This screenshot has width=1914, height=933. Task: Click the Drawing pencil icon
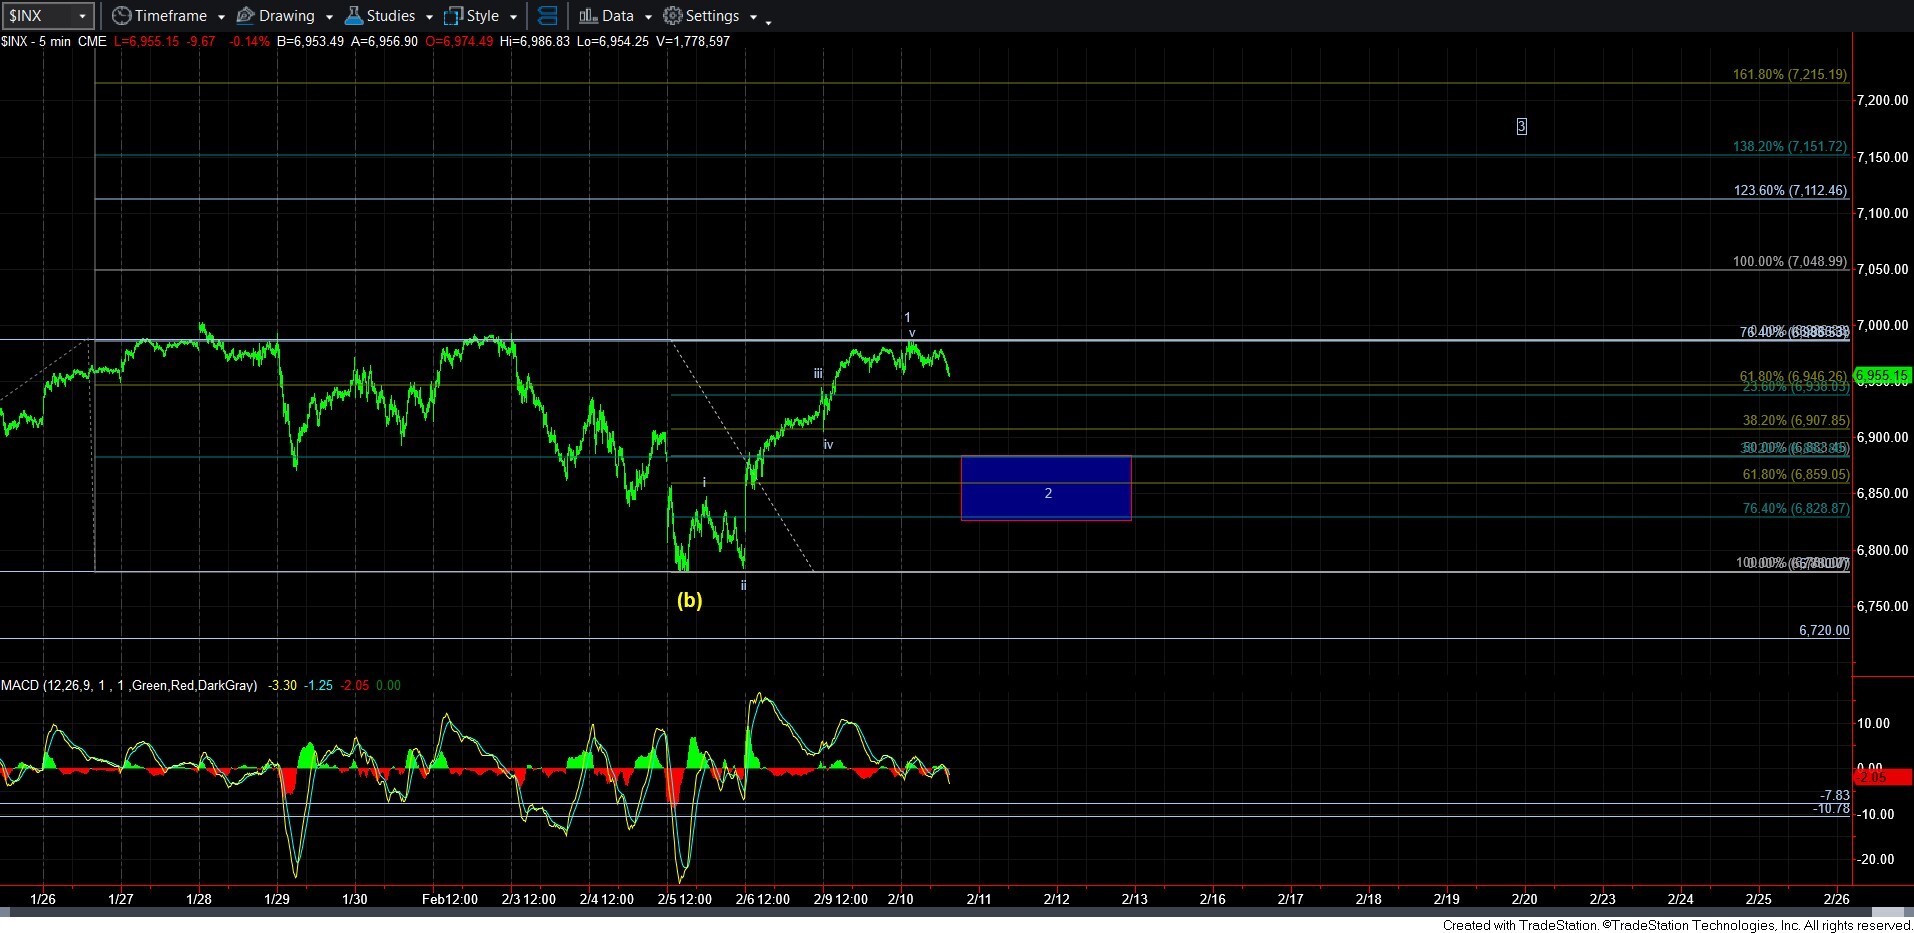[245, 16]
